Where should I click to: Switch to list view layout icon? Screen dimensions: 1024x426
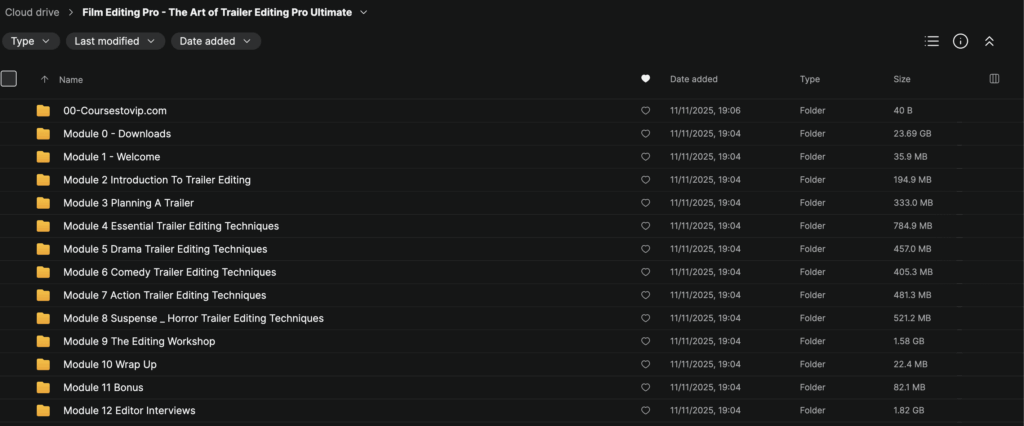click(932, 41)
